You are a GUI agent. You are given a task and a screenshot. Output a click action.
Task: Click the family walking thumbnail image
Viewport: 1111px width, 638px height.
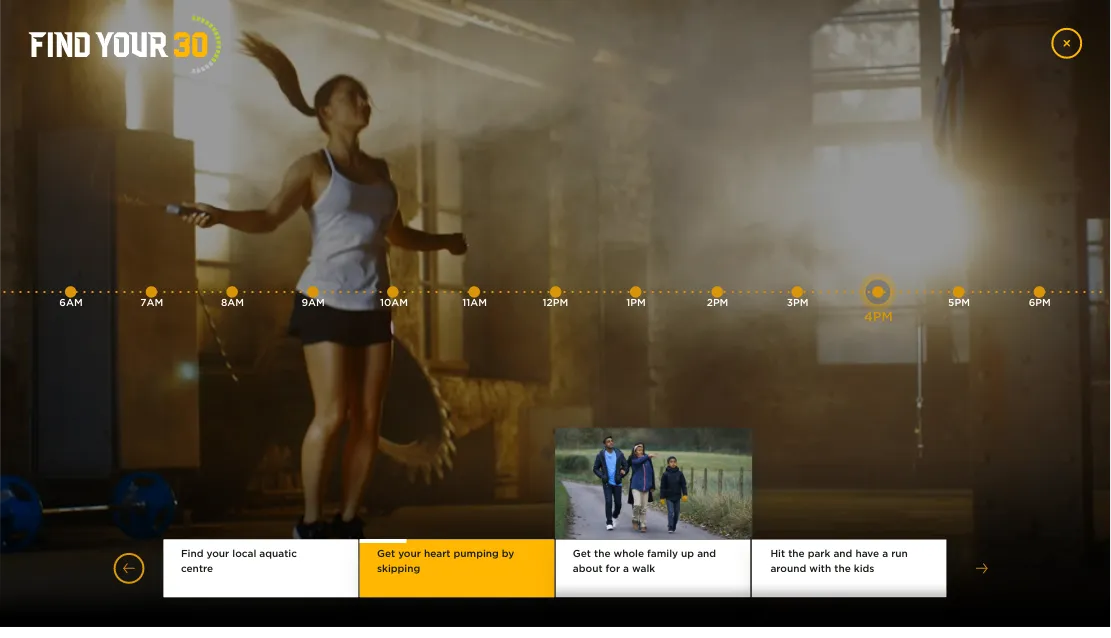653,483
